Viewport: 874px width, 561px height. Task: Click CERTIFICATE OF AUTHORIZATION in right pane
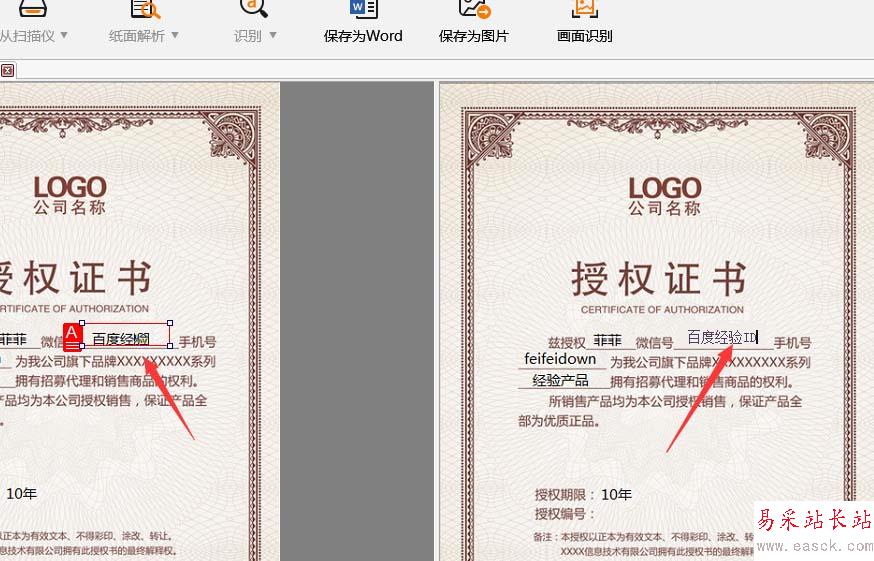click(x=662, y=309)
